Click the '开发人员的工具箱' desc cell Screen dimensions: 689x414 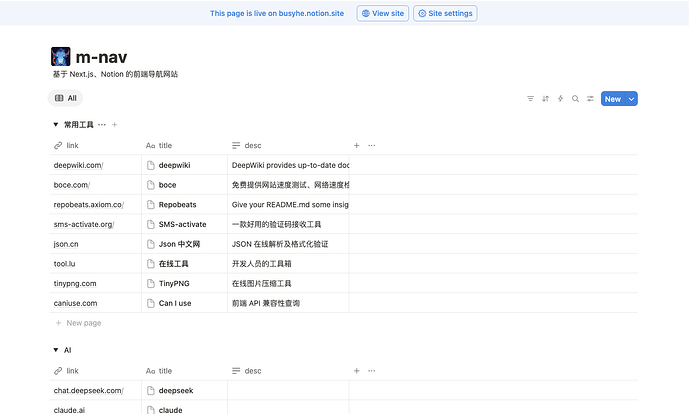(289, 264)
